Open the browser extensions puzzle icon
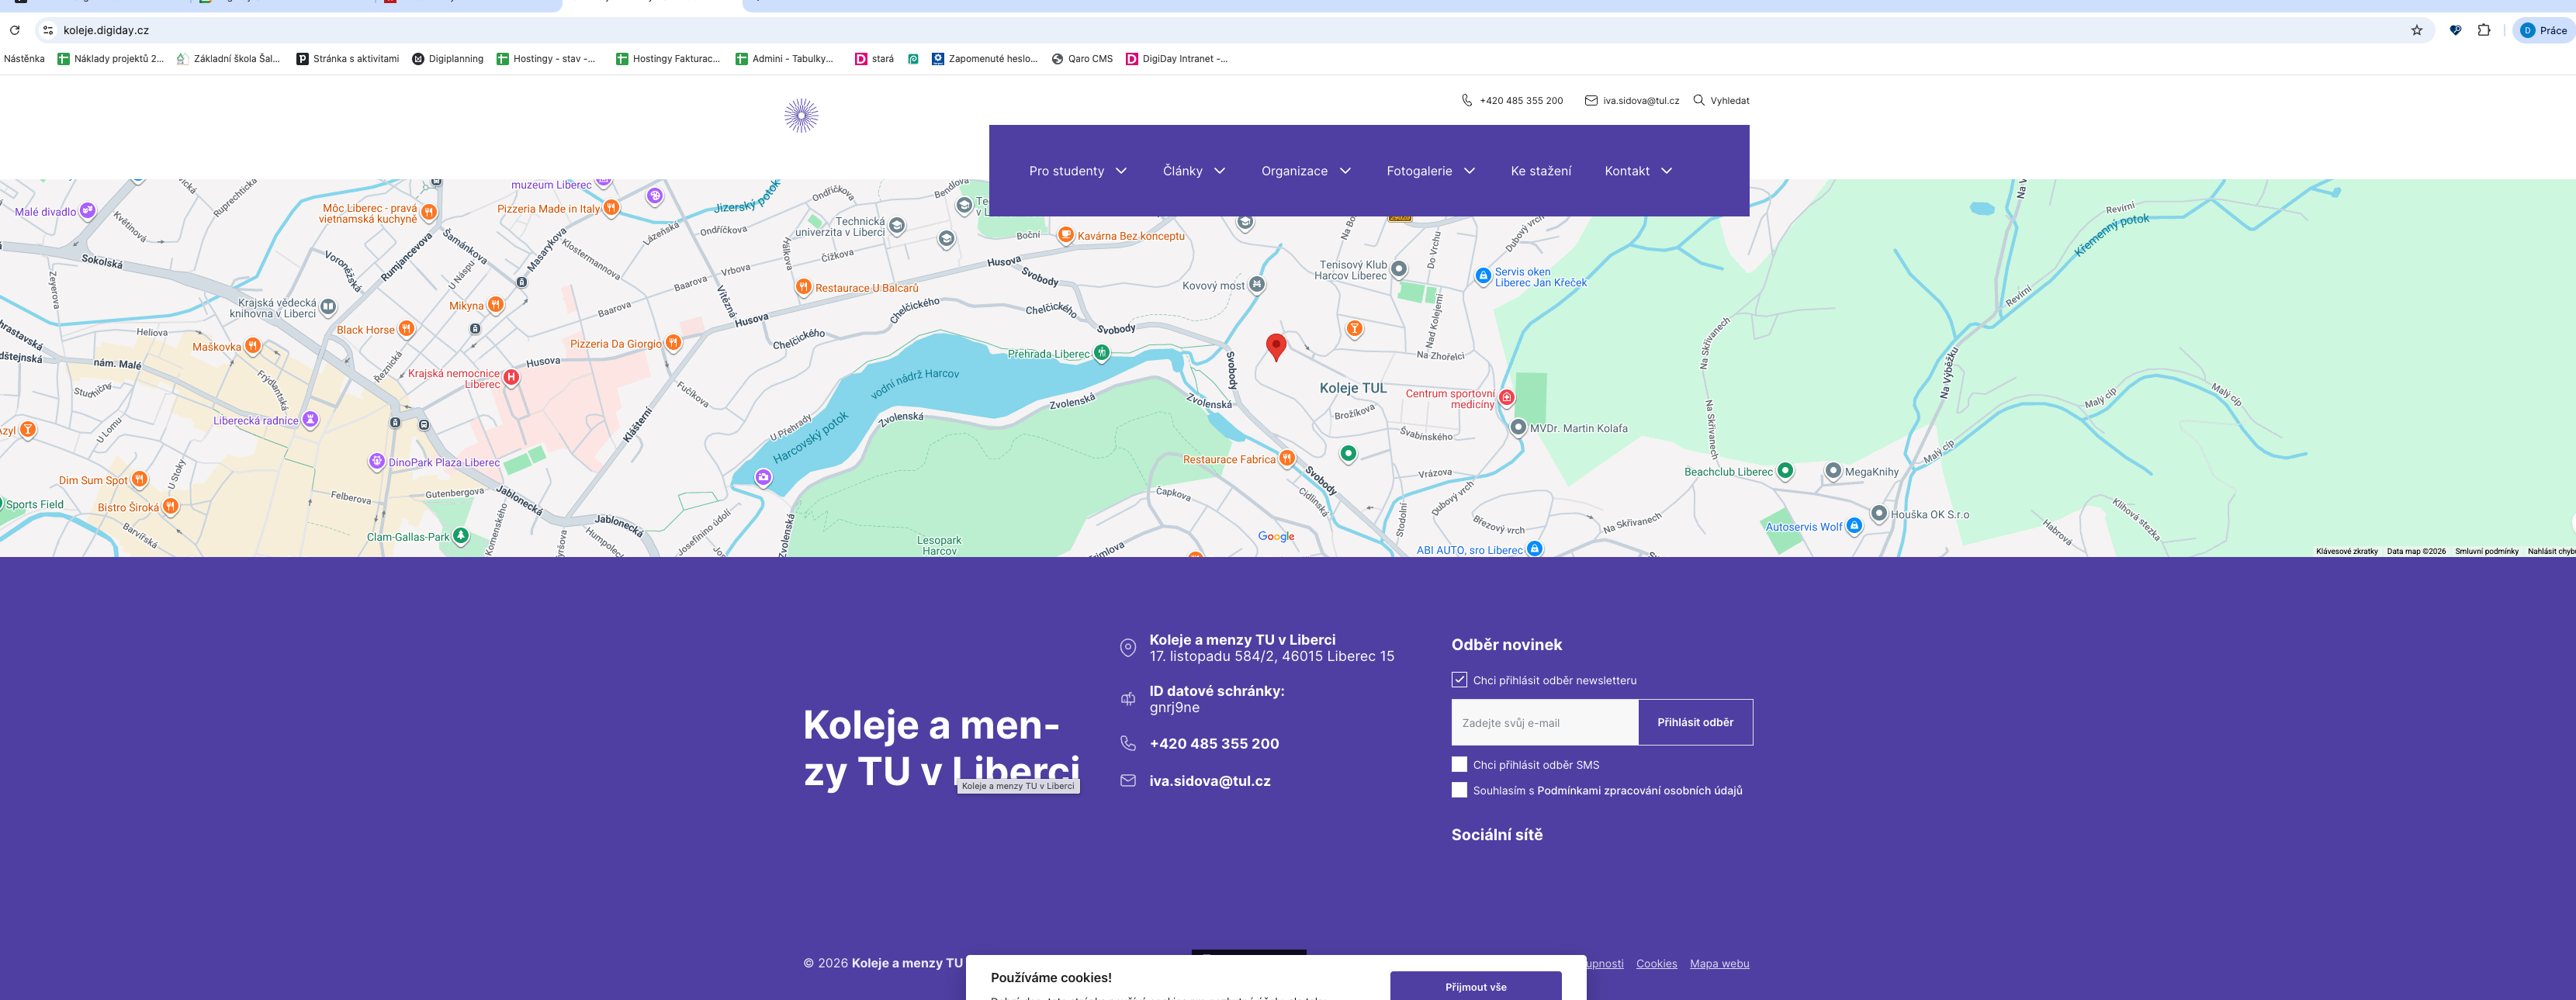 tap(2483, 30)
